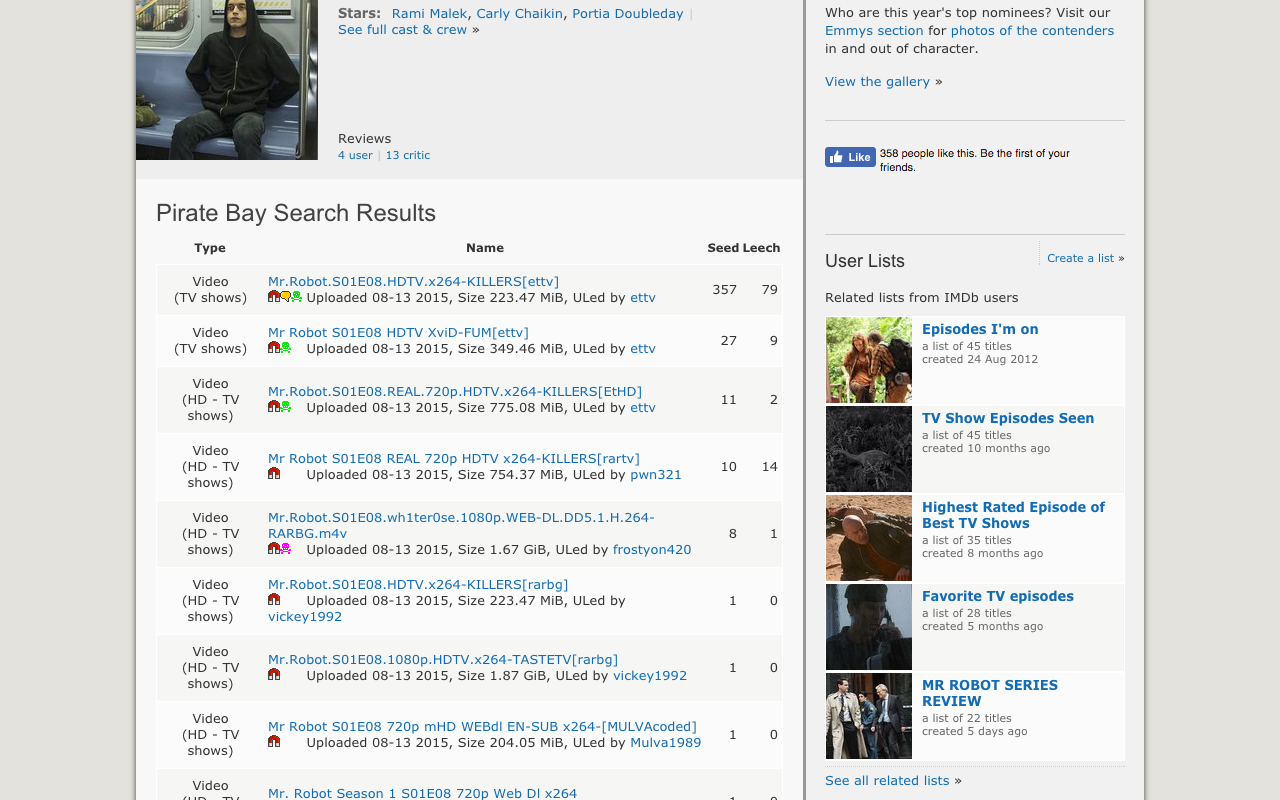
Task: Click View the gallery link
Action: [877, 81]
